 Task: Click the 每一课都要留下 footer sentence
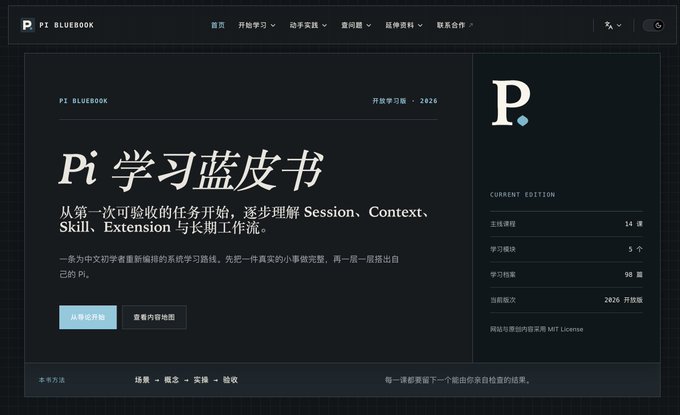pyautogui.click(x=458, y=380)
